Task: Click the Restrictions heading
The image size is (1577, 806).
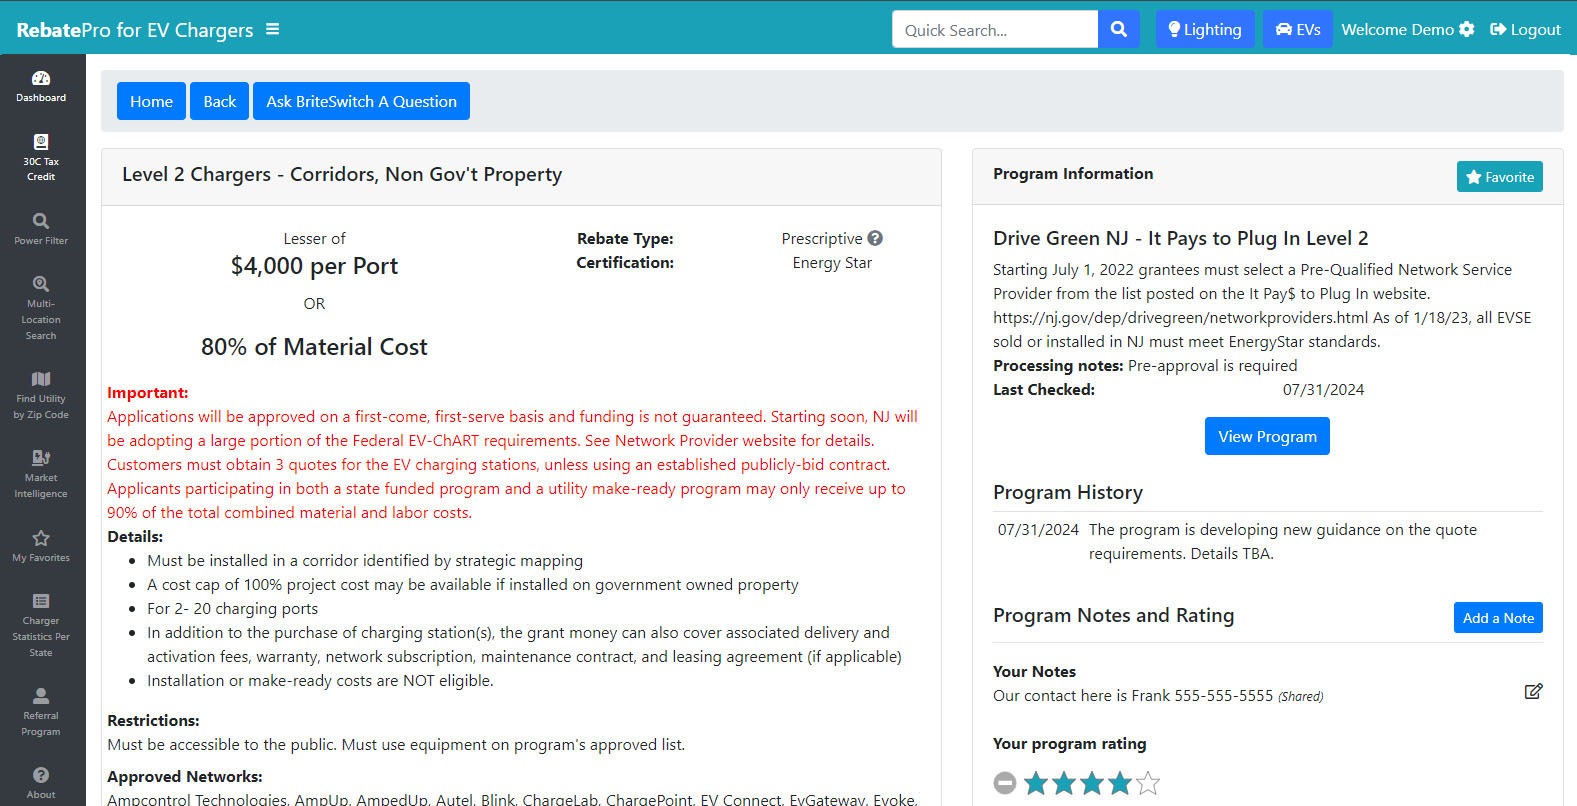Action: [x=153, y=721]
